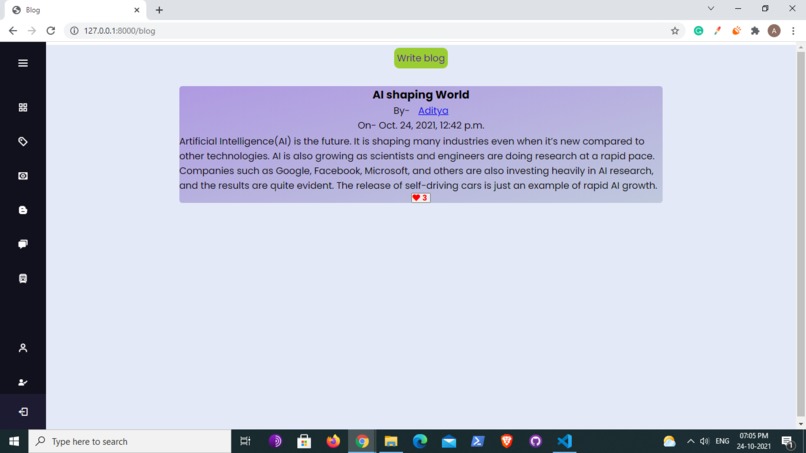
Task: Open the hamburger menu in sidebar
Action: pos(23,63)
